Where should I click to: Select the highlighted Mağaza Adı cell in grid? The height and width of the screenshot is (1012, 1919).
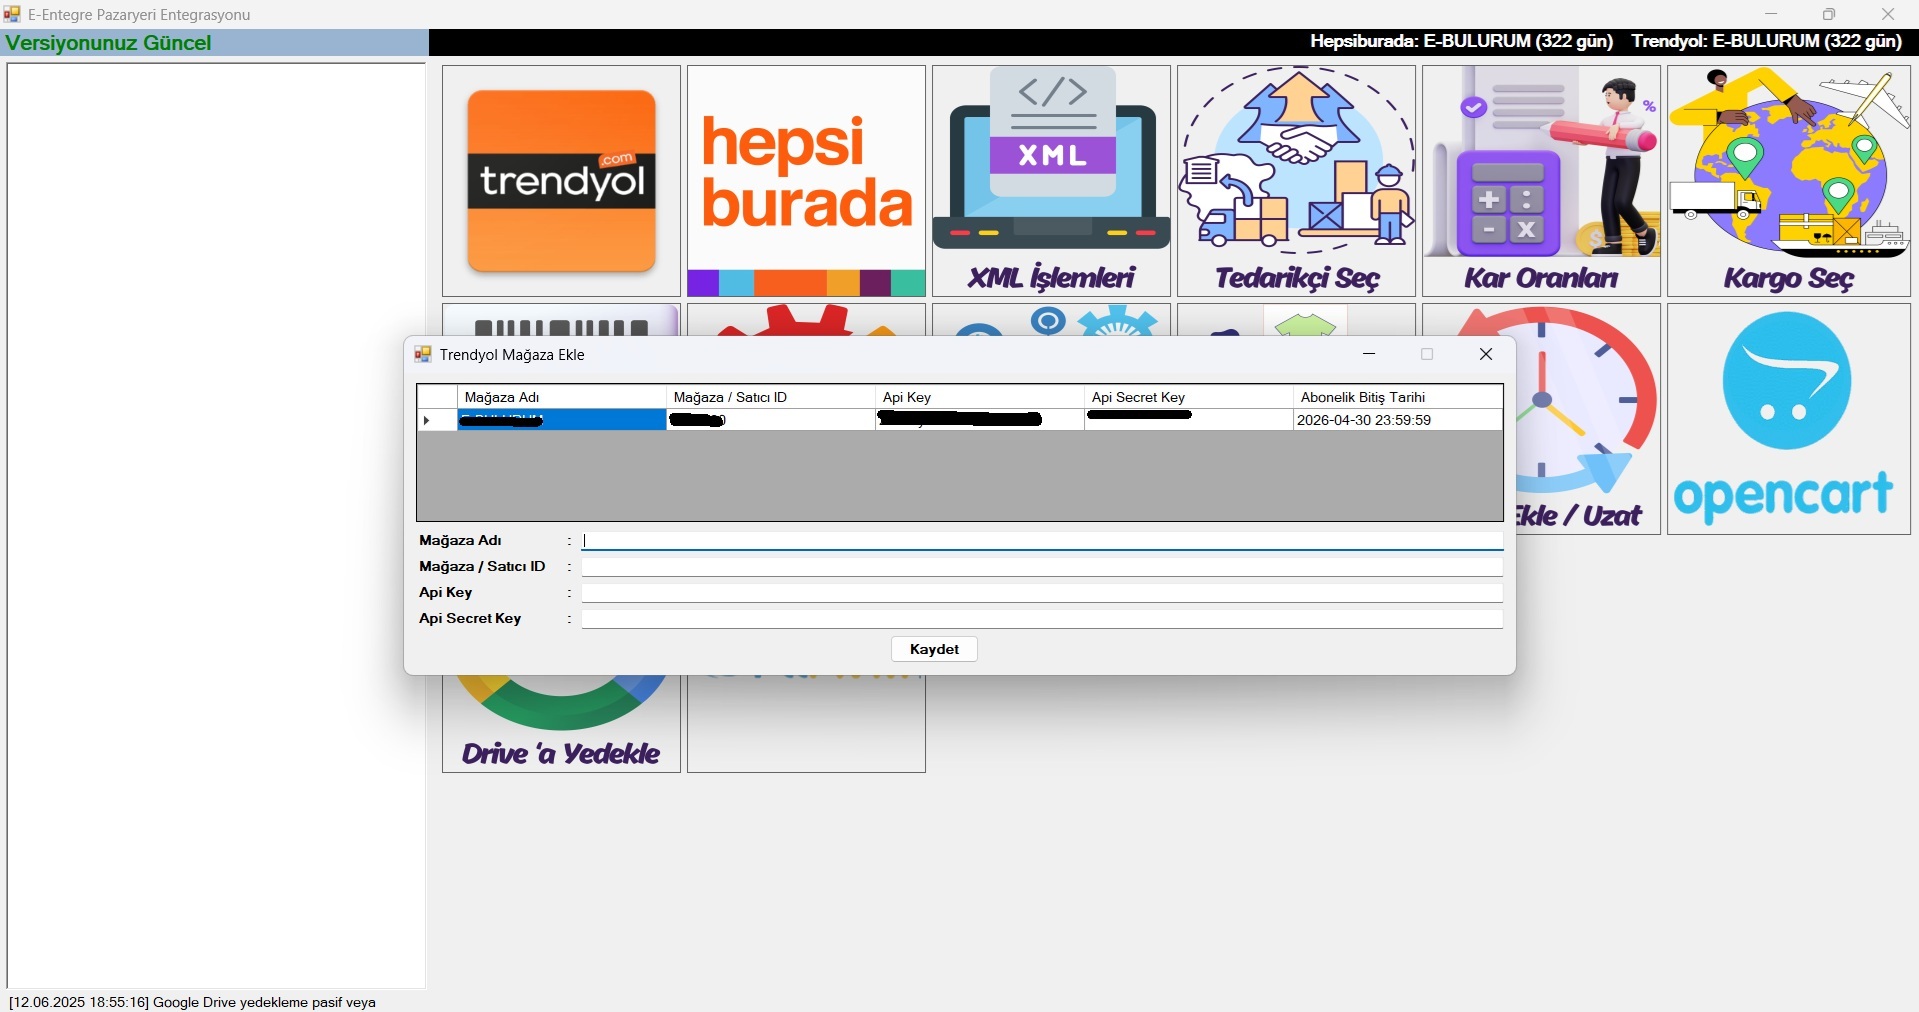(x=562, y=420)
